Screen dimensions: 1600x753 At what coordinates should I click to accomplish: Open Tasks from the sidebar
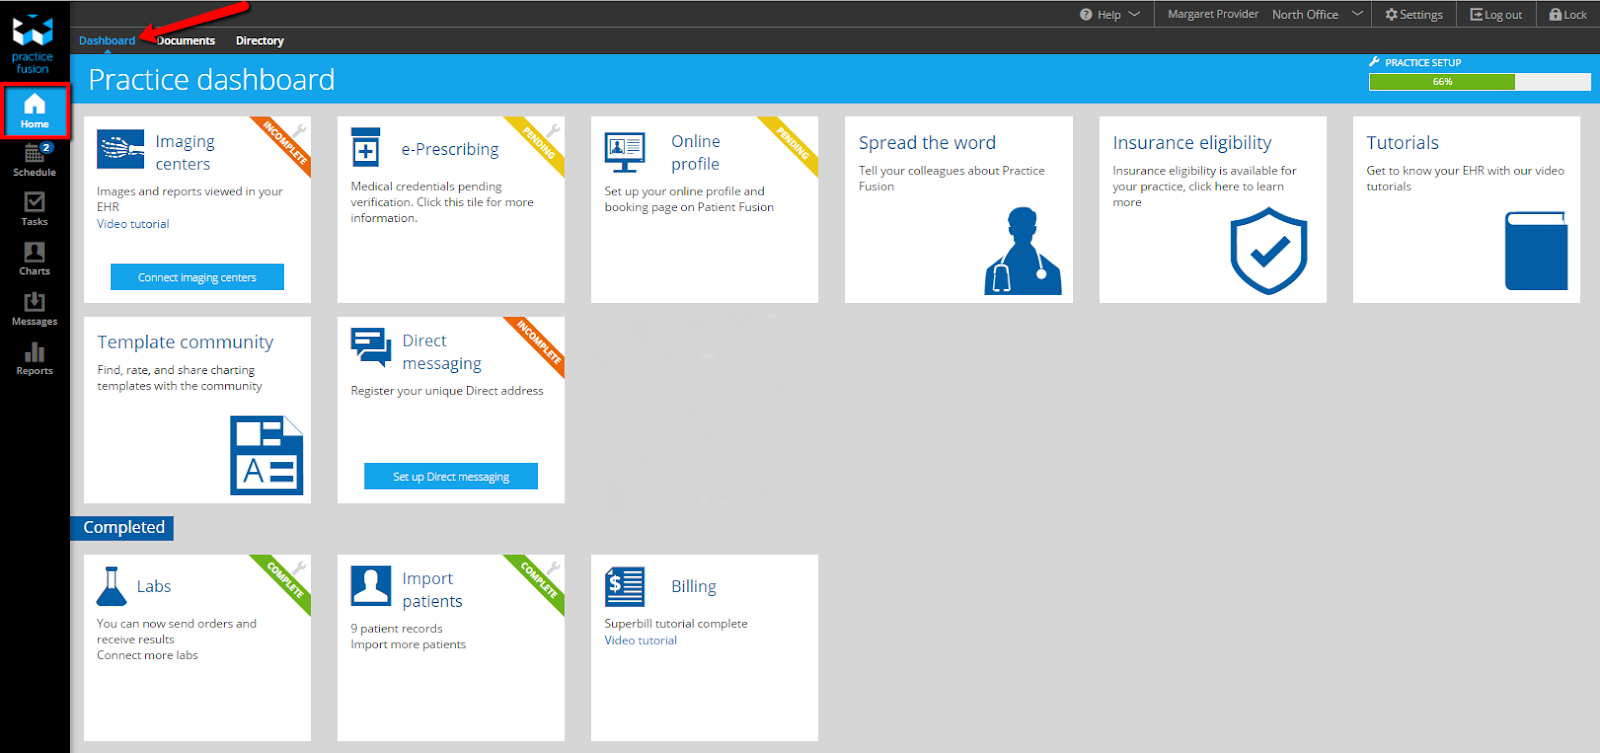(34, 209)
